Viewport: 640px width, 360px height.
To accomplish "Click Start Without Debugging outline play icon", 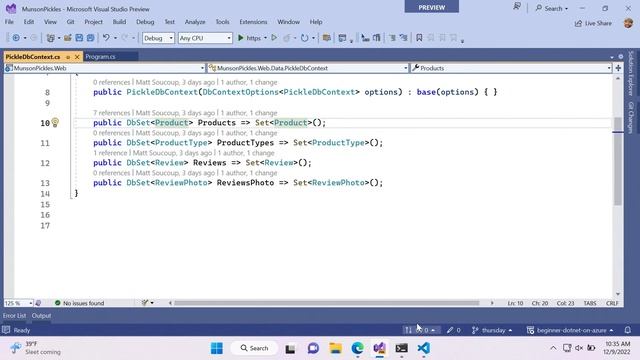I will click(274, 38).
